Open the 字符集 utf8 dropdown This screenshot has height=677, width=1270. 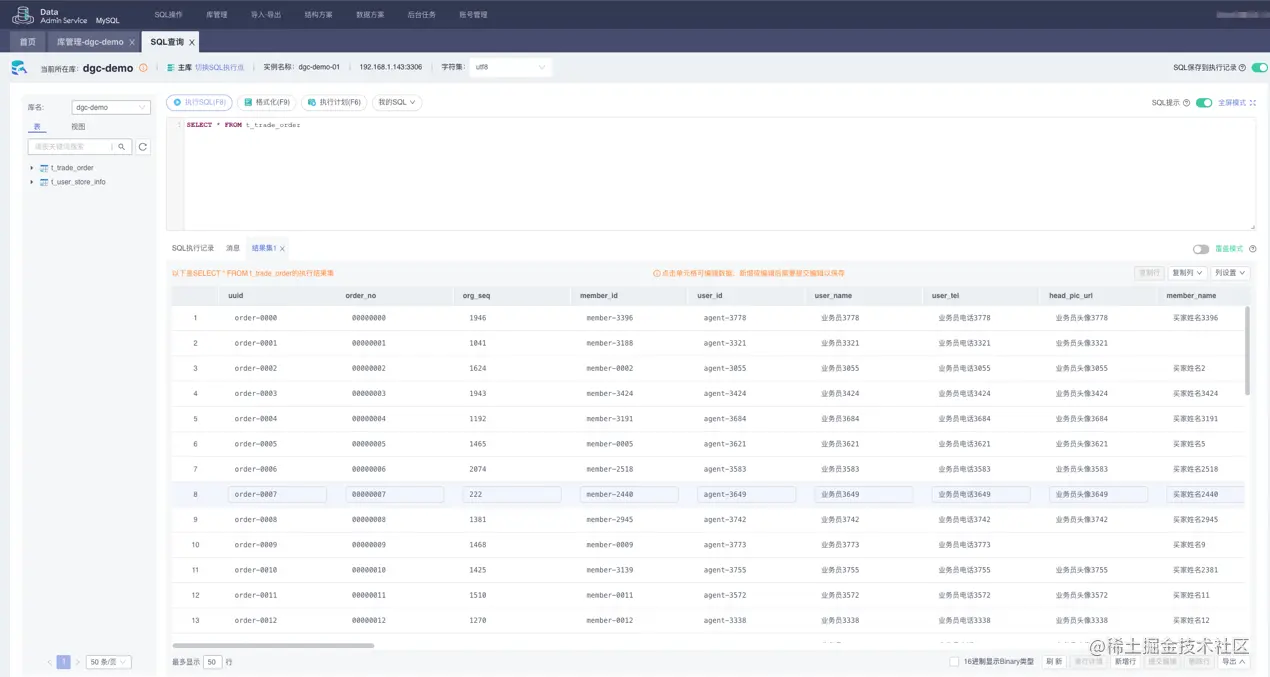(510, 67)
